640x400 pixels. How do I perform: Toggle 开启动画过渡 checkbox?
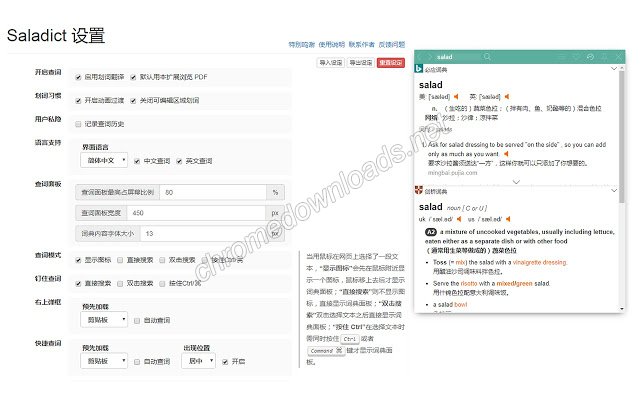tap(78, 101)
